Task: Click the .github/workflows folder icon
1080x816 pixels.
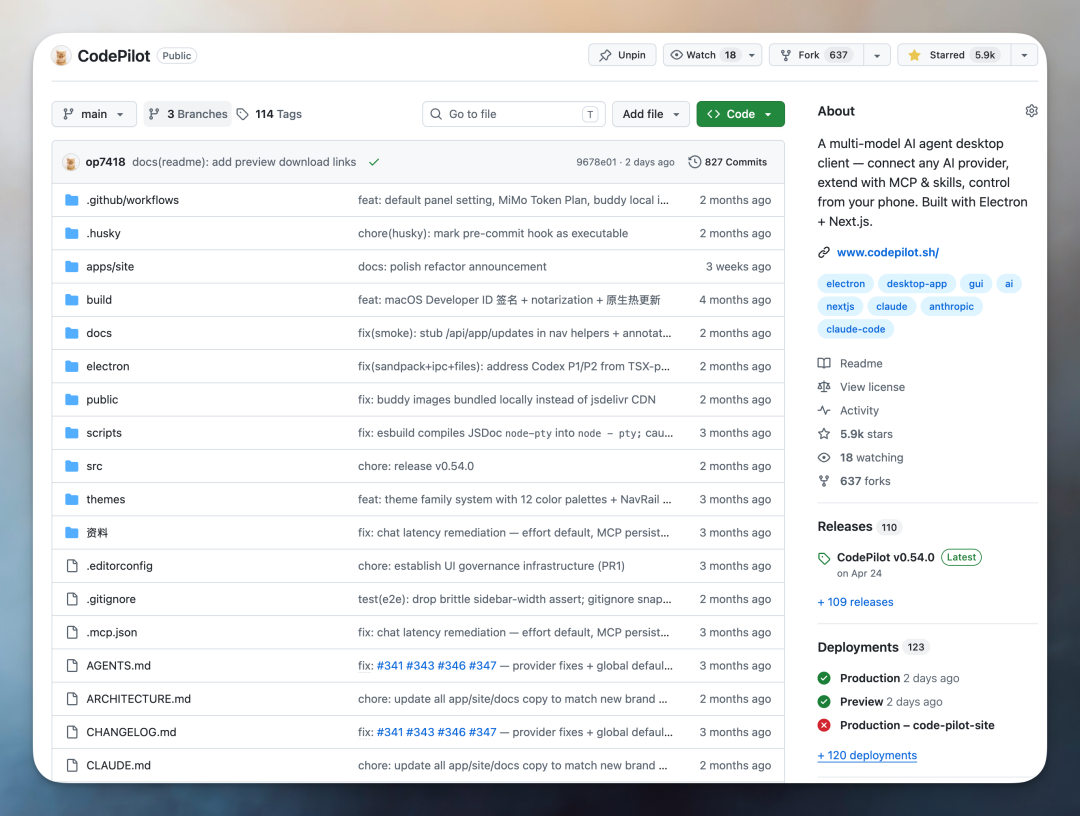Action: tap(72, 200)
